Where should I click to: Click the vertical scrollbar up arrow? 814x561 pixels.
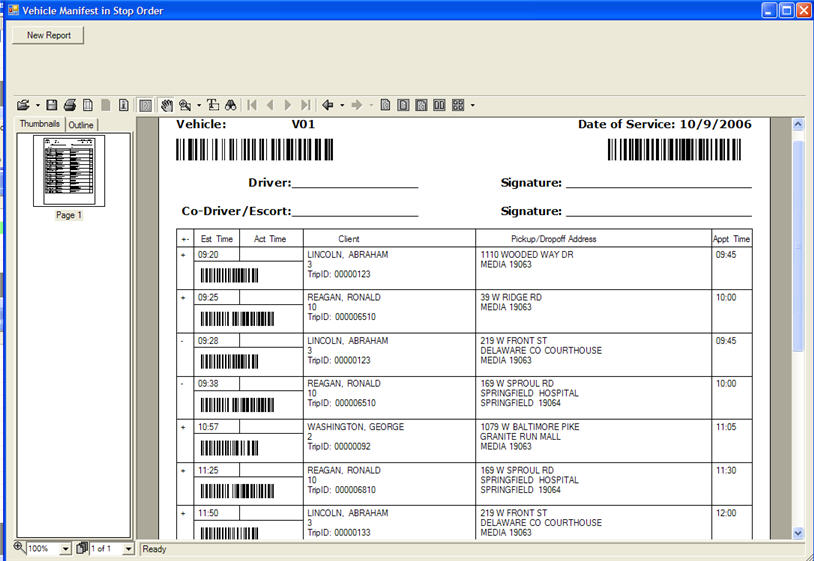798,124
